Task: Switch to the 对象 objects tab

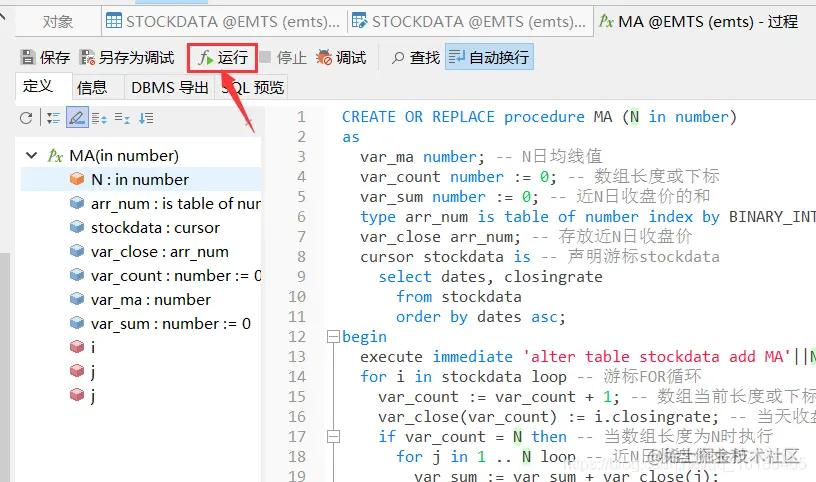Action: 58,22
